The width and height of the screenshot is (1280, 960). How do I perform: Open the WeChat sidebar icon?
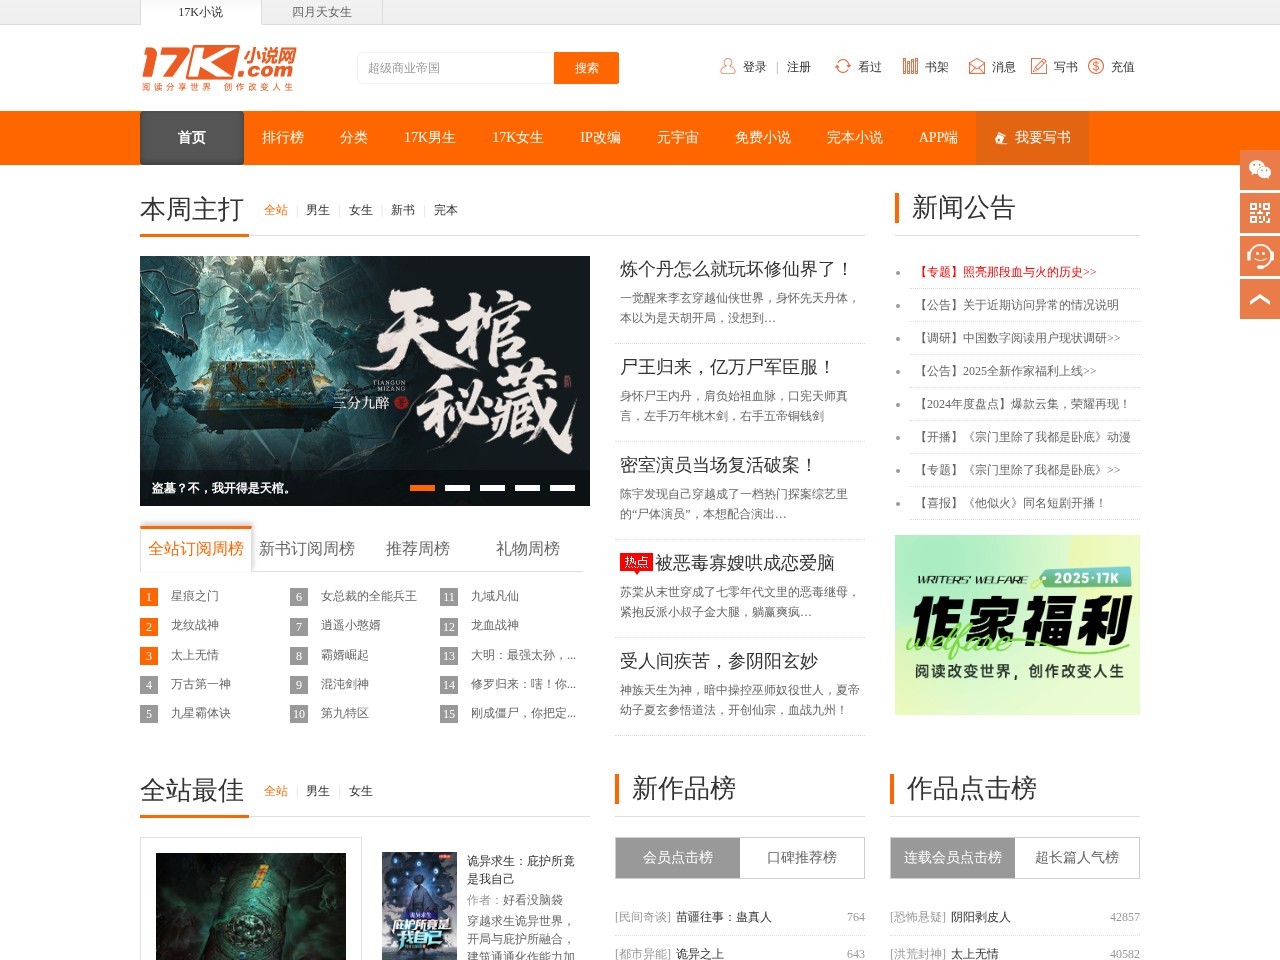(x=1259, y=170)
